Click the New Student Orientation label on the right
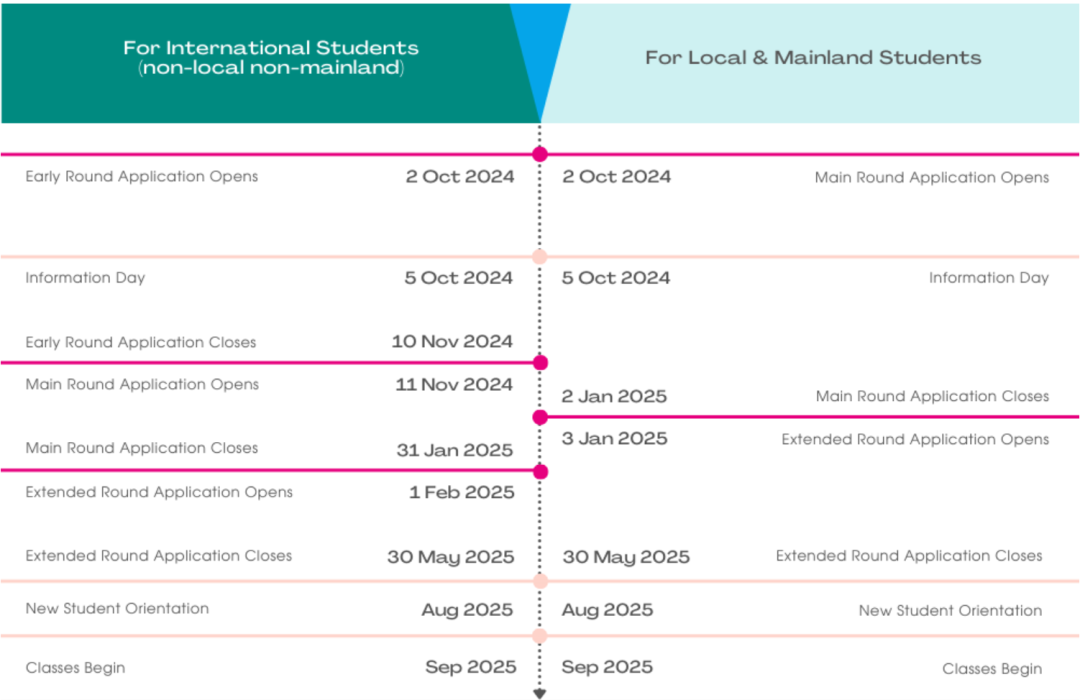This screenshot has width=1080, height=700. click(951, 610)
